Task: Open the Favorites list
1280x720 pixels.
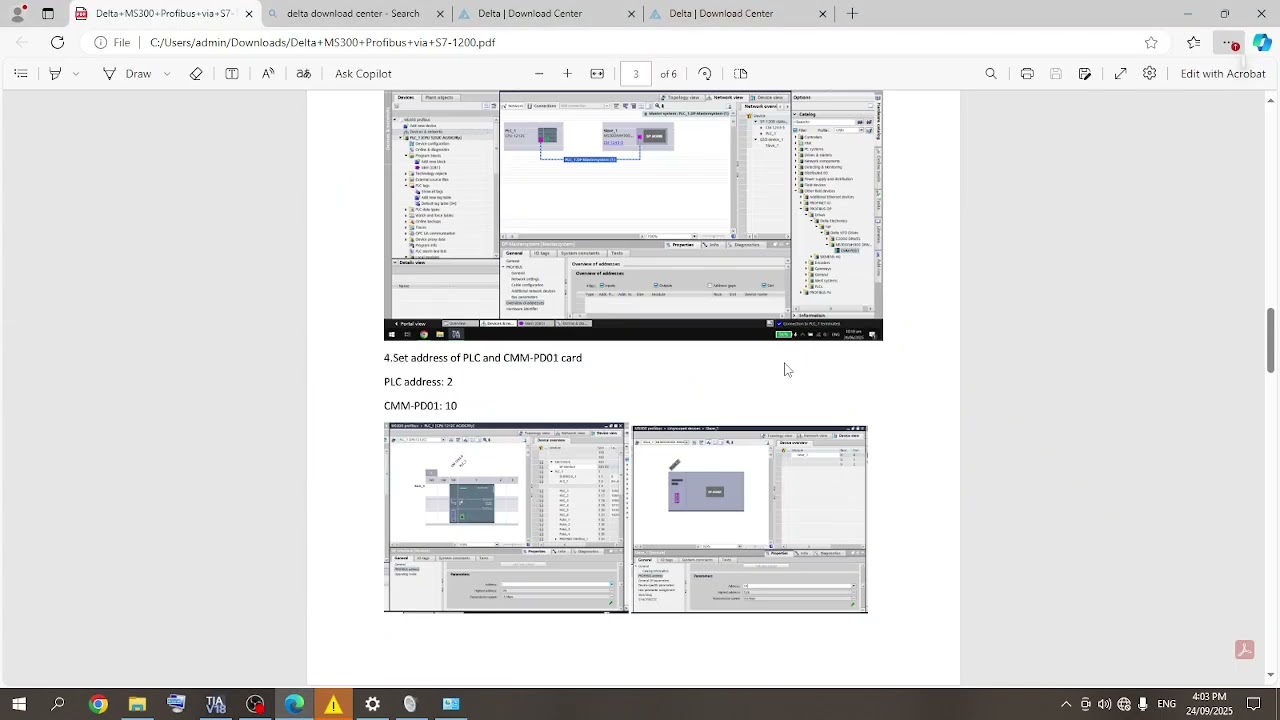Action: (x=1193, y=42)
